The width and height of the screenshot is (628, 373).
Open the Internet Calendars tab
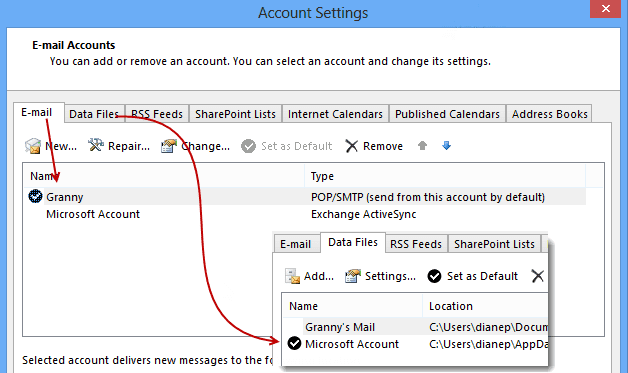coord(335,114)
